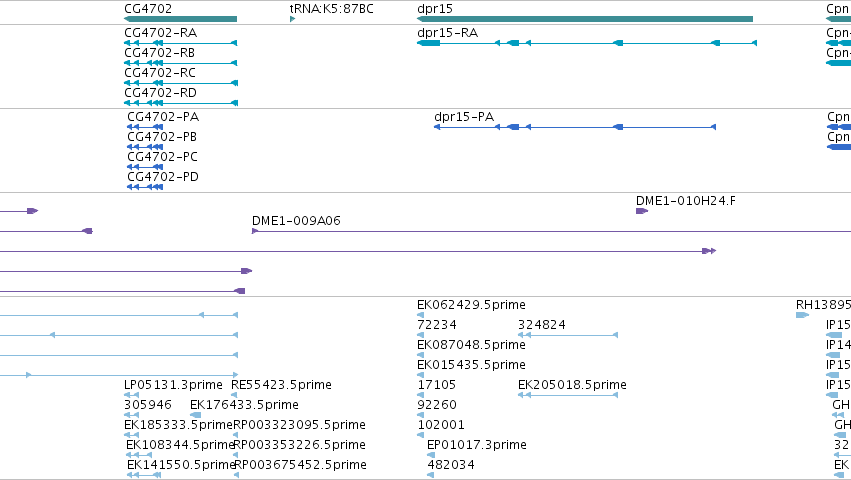Select the CG4702-RD transcript feature
The image size is (851, 480).
[181, 103]
